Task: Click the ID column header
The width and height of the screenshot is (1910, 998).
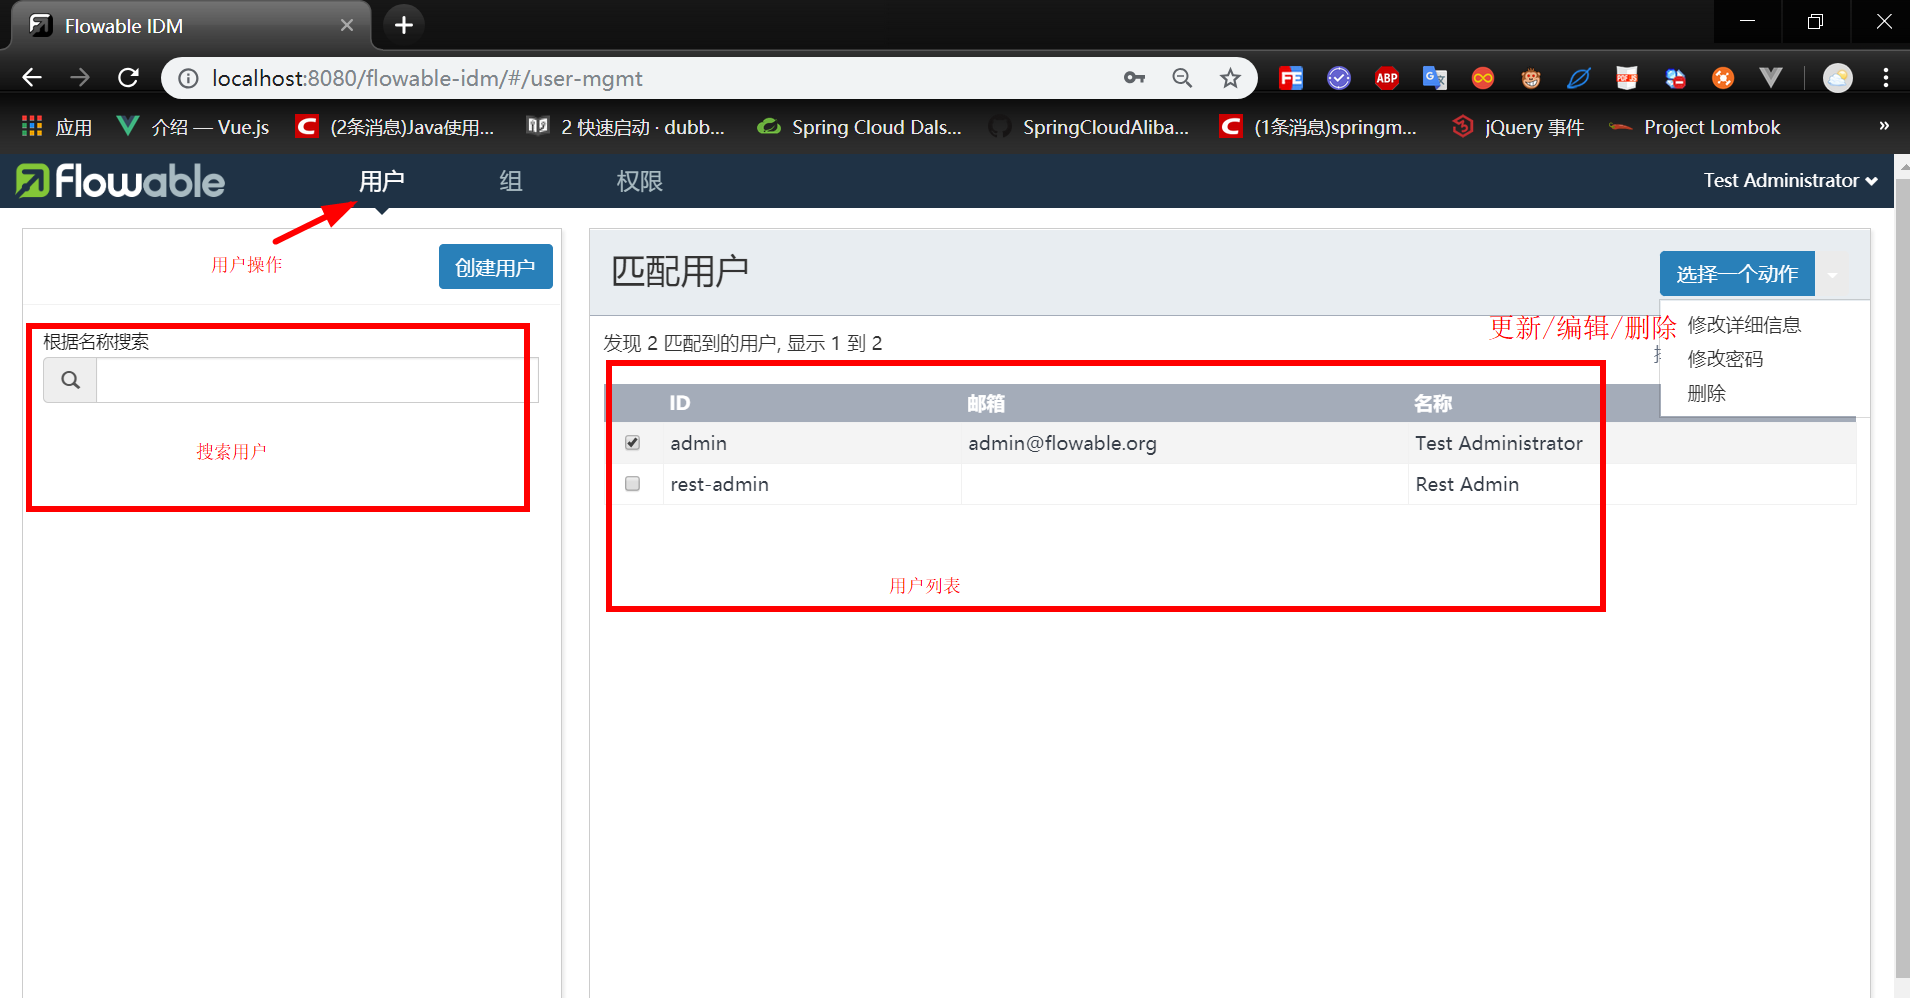Action: 680,403
